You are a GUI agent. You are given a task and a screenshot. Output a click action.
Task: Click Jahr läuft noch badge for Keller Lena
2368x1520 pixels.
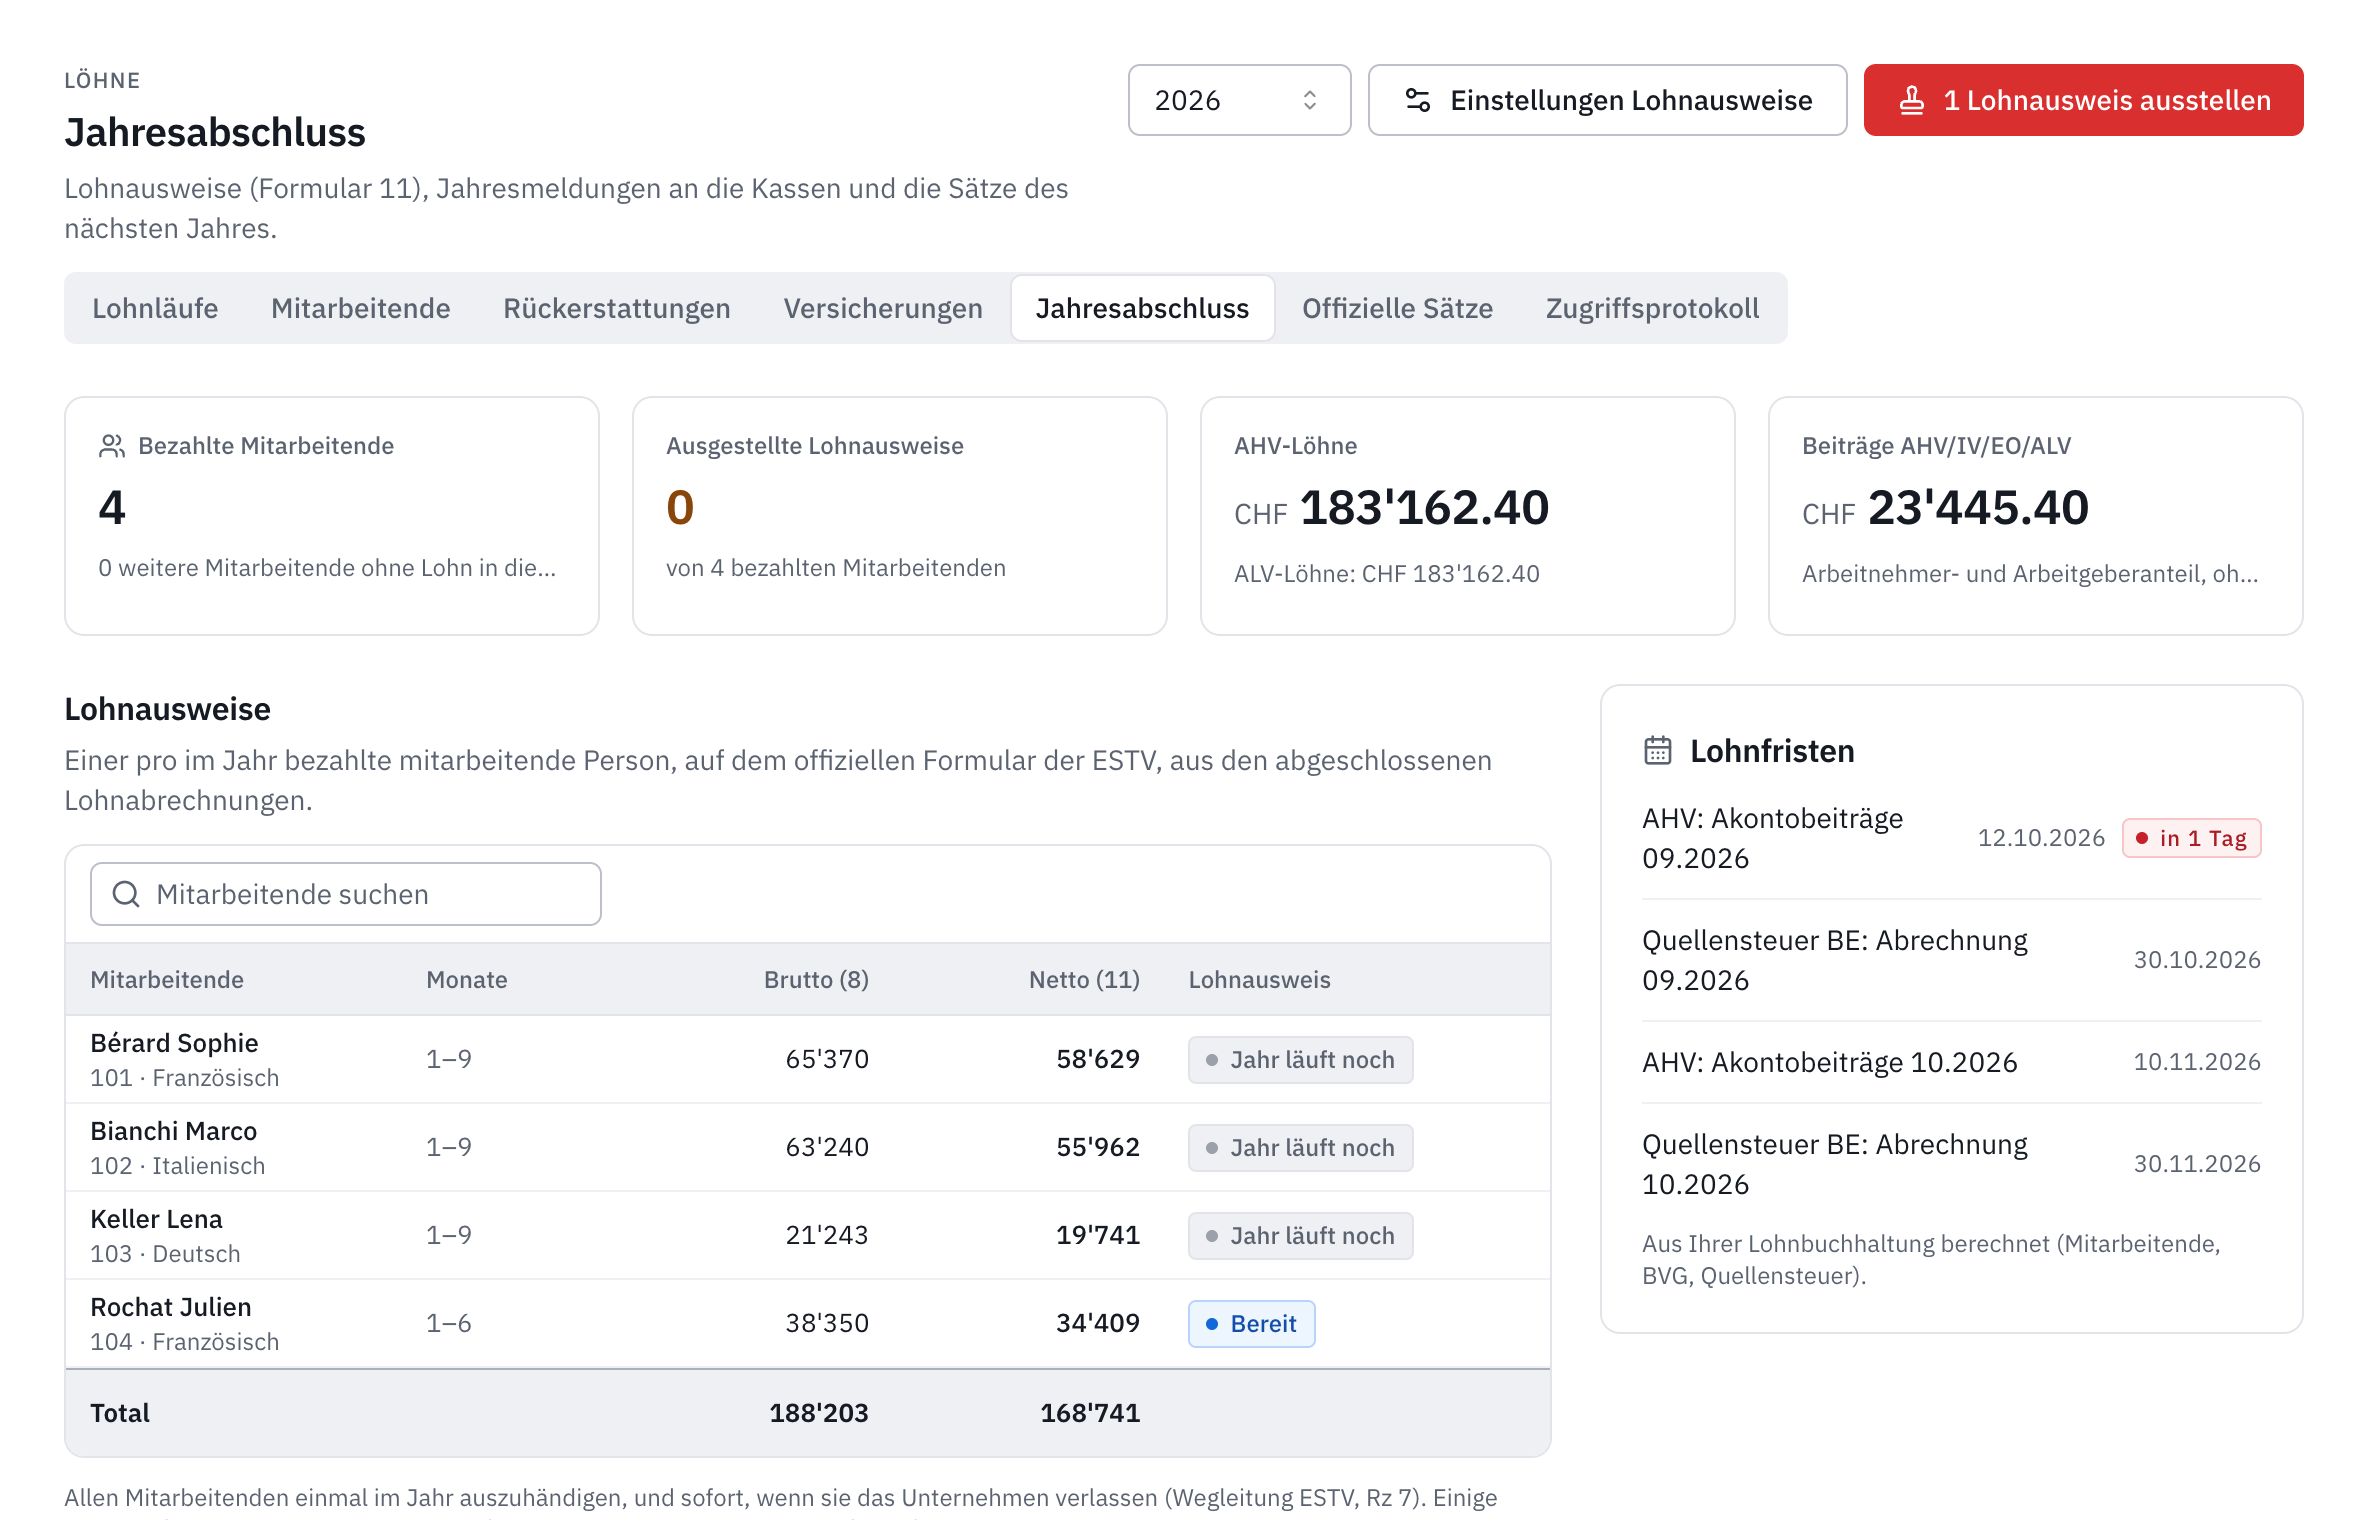tap(1301, 1236)
